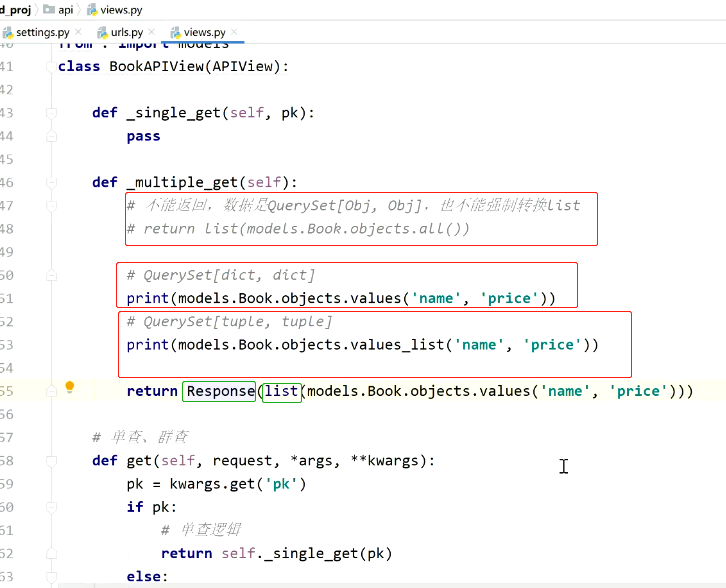Click the Python file icon on settings.py tab

pyautogui.click(x=8, y=32)
